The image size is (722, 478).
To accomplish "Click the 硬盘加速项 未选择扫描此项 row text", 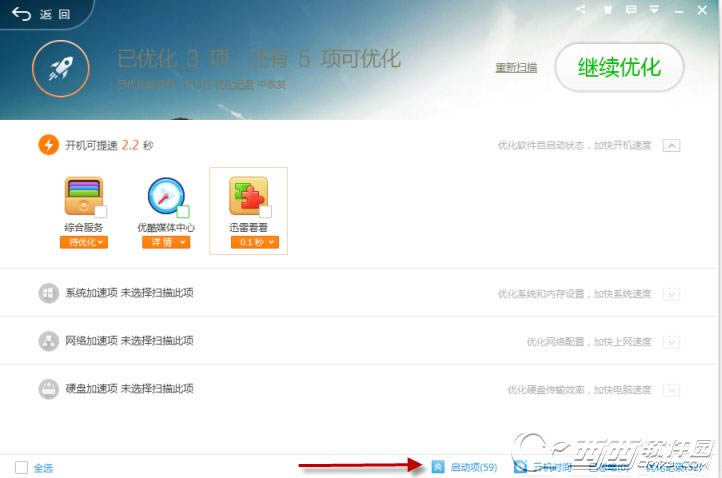I will pos(129,389).
